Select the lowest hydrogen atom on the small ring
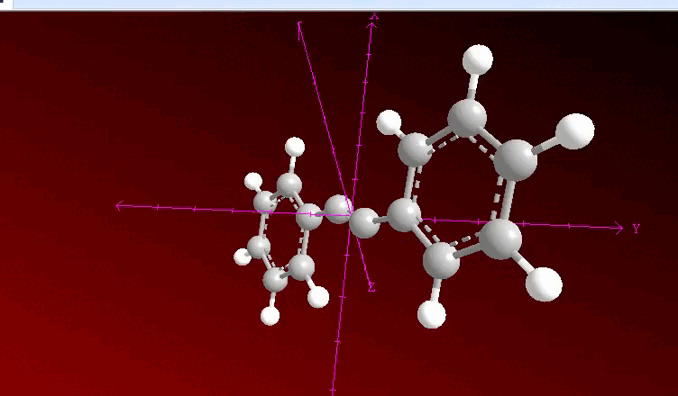Viewport: 678px width, 396px height. coord(270,316)
